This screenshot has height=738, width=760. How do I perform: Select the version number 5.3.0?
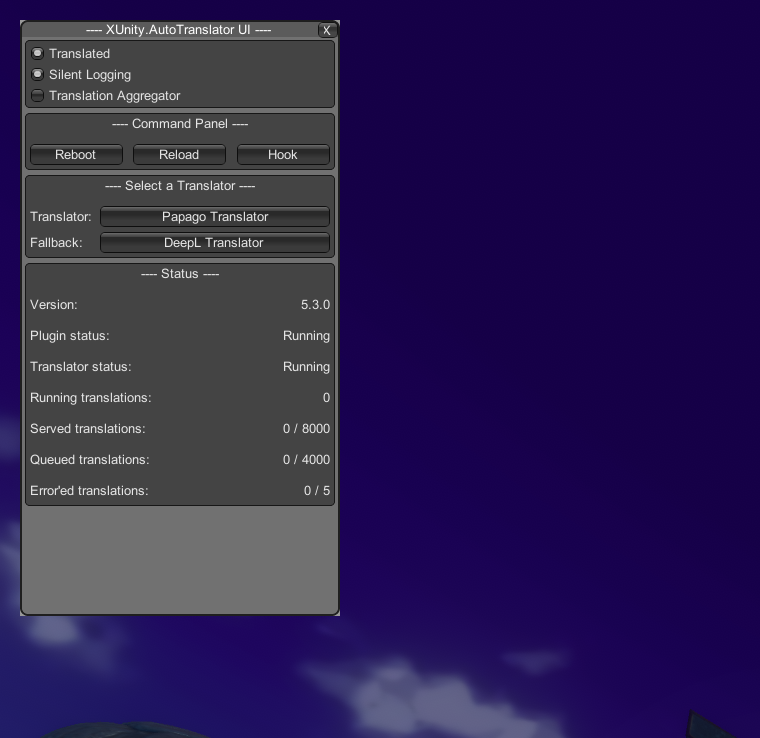[x=315, y=305]
